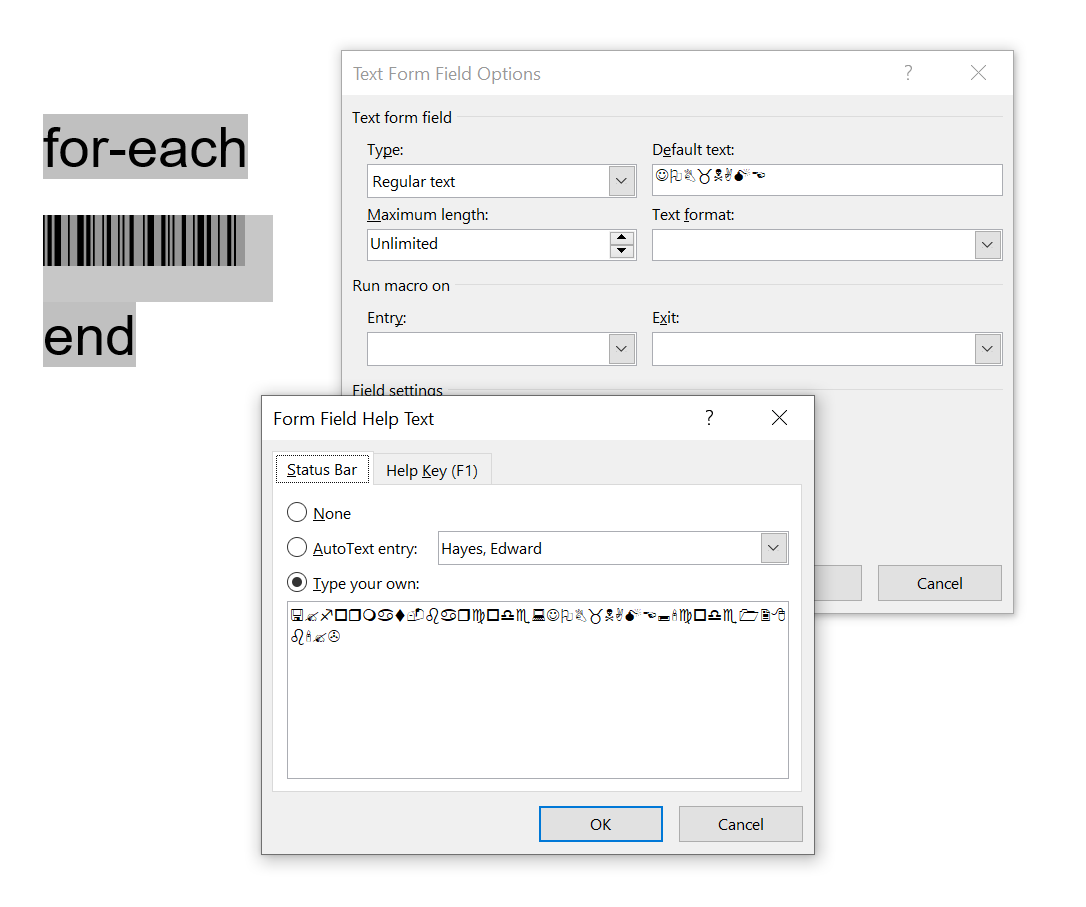The height and width of the screenshot is (907, 1086).
Task: Select the Status Bar tab
Action: [x=322, y=470]
